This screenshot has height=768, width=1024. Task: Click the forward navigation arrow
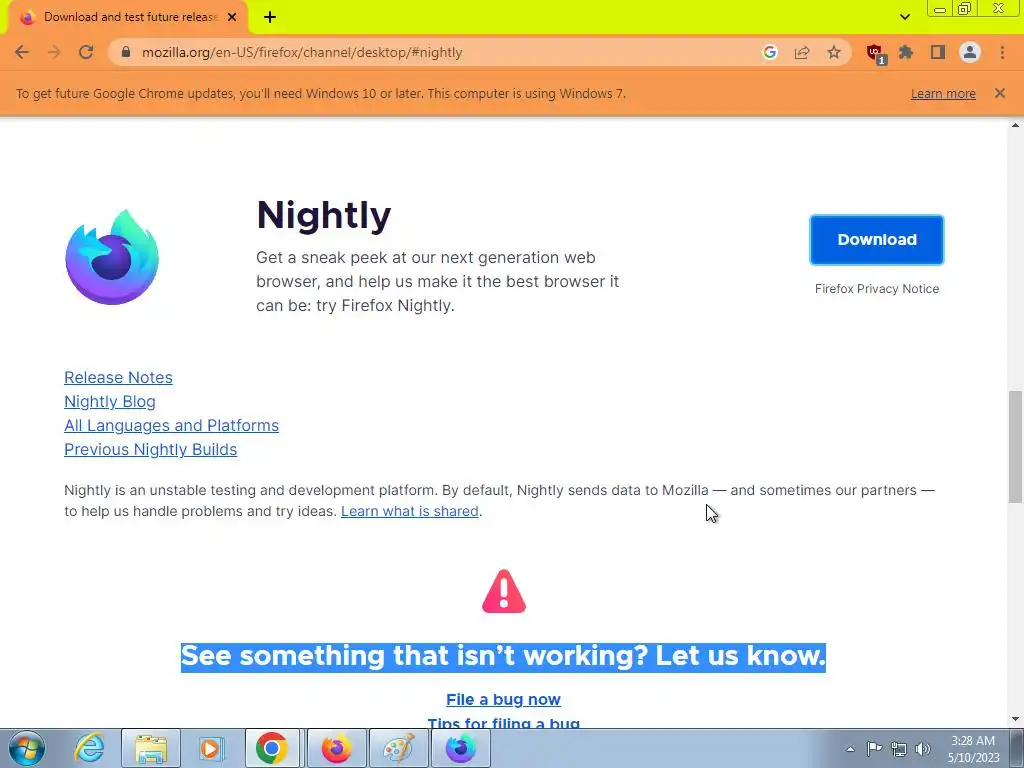(54, 52)
